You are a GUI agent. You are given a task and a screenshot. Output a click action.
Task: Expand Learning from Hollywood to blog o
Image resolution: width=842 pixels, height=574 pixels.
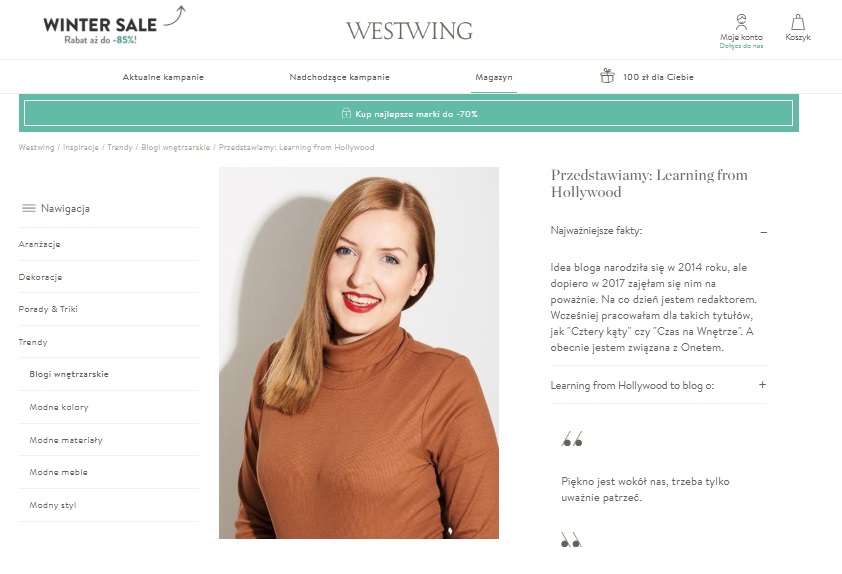pyautogui.click(x=763, y=385)
